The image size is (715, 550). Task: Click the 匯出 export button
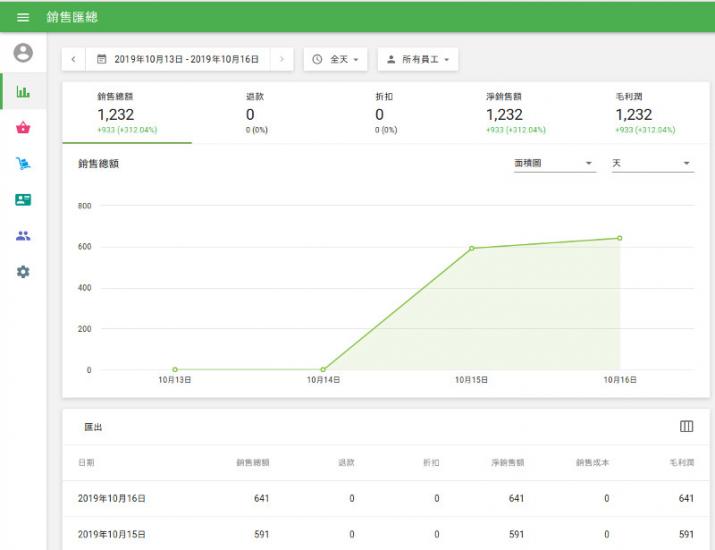tap(93, 427)
